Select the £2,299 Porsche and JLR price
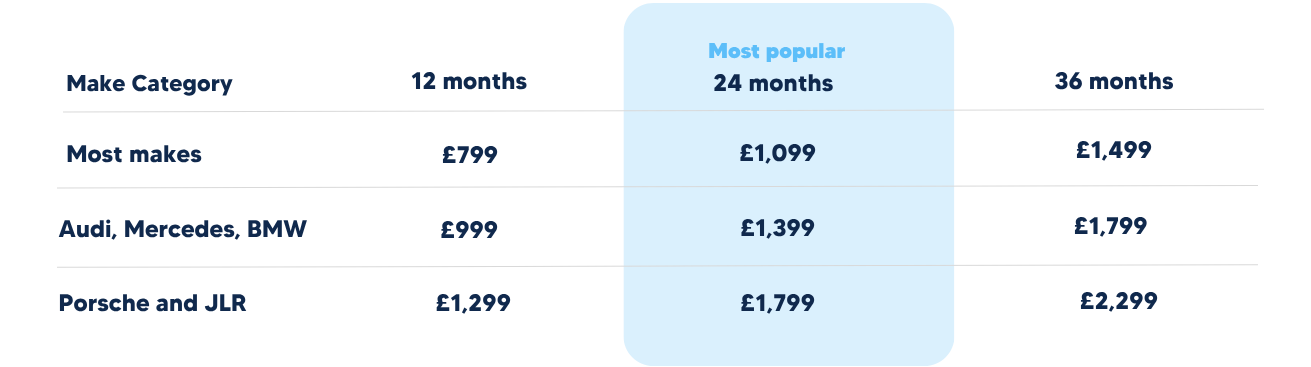Screen dimensions: 1311x367 (1119, 300)
